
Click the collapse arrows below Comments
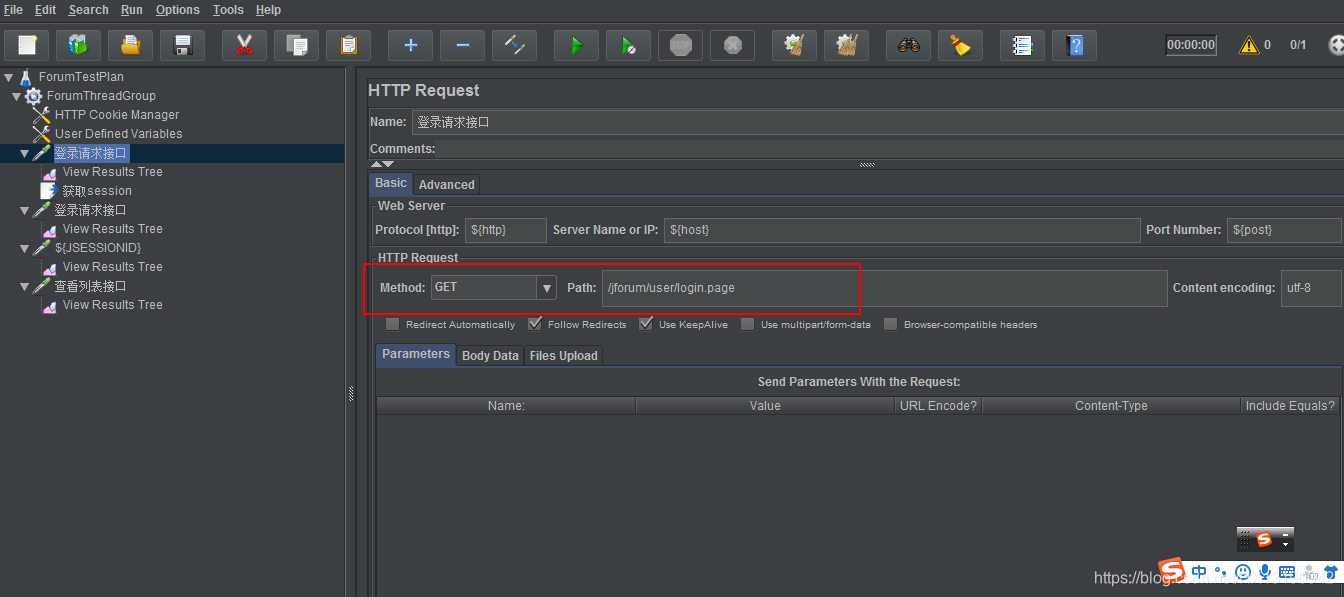point(382,164)
